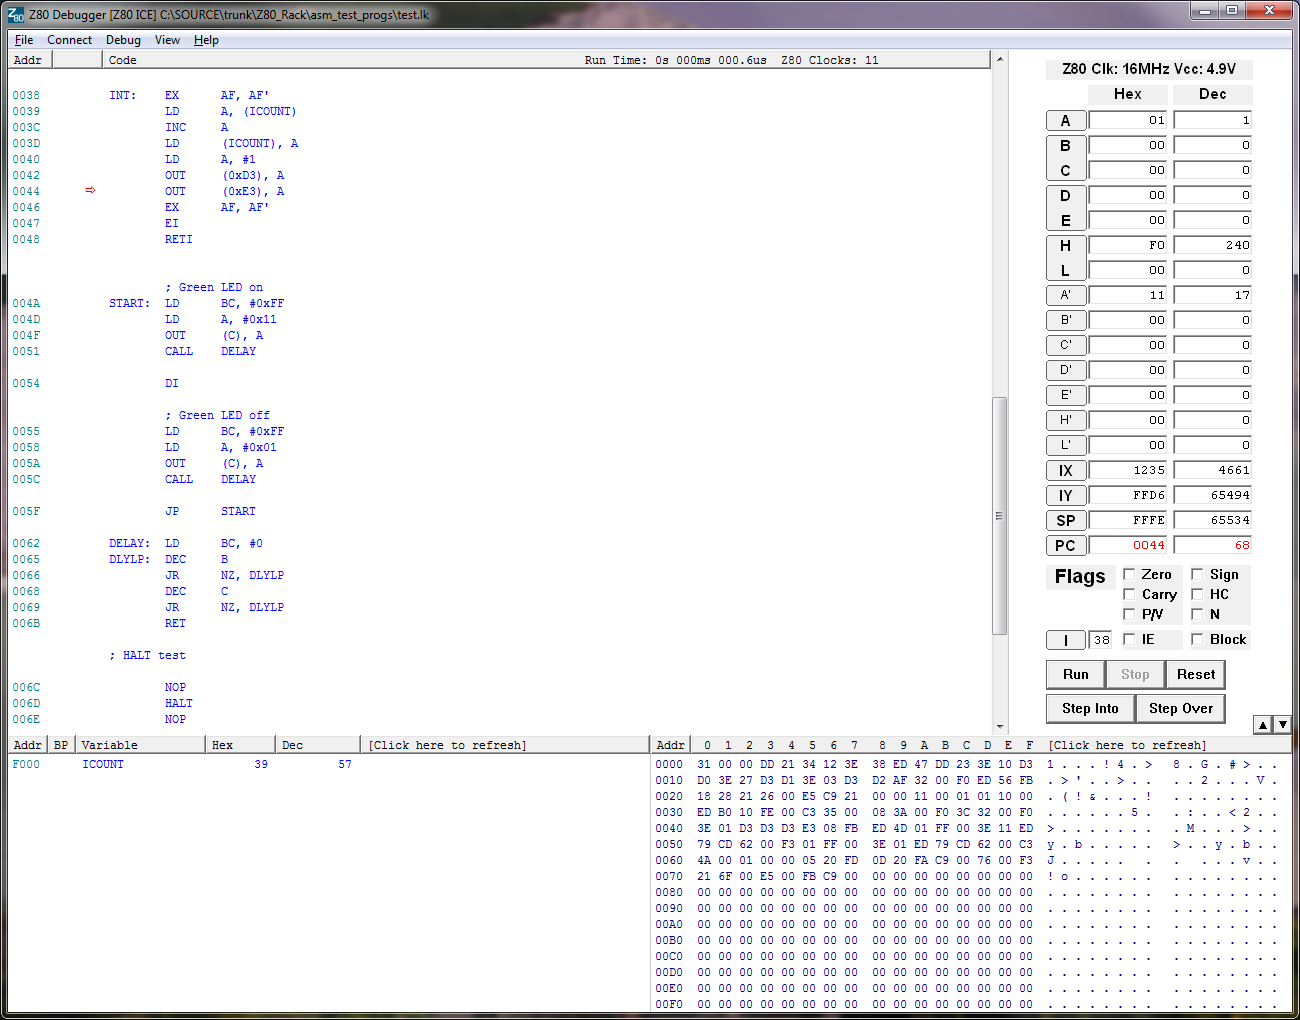Open the Connect menu

(x=69, y=40)
